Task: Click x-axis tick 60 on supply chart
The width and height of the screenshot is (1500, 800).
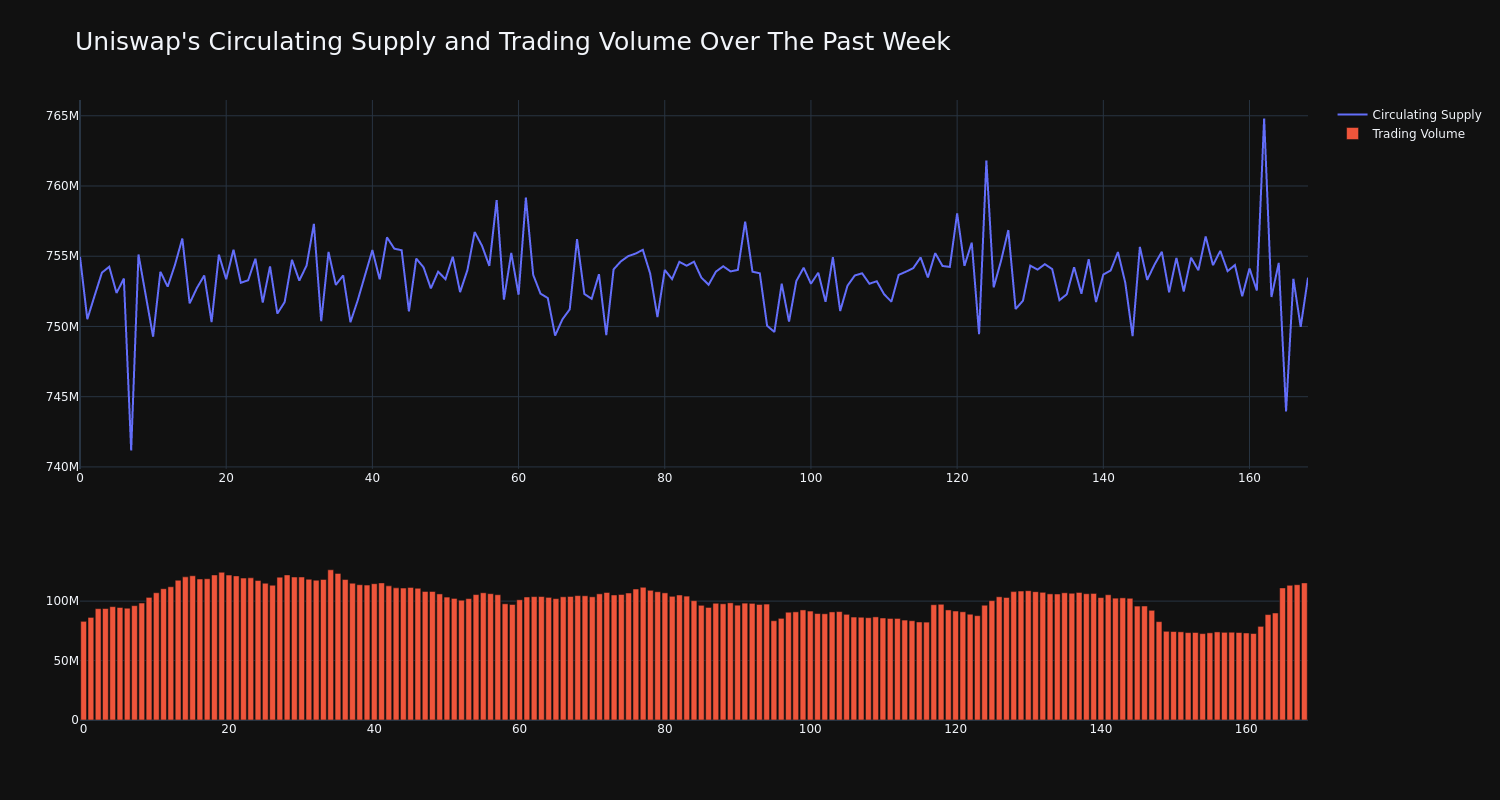Action: pyautogui.click(x=518, y=479)
